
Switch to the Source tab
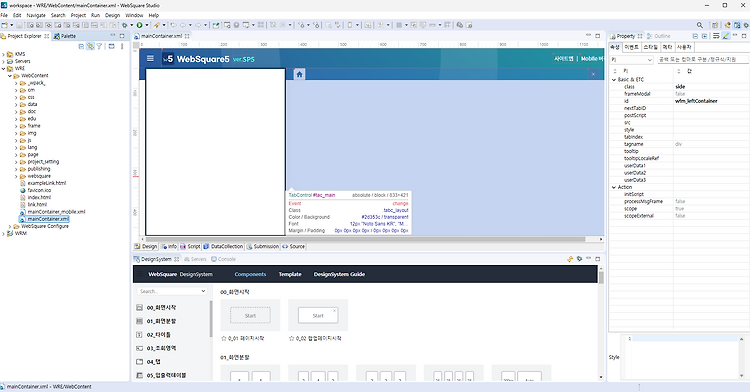tap(293, 246)
